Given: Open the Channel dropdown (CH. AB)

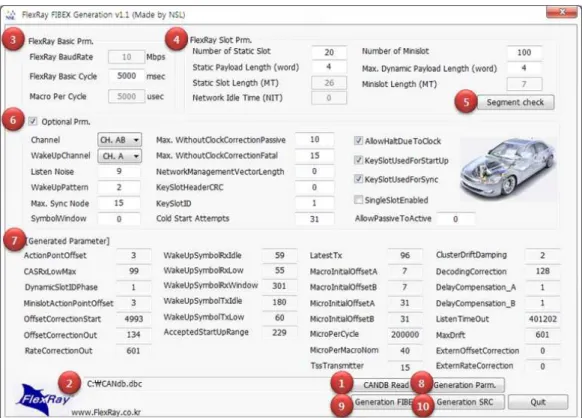Looking at the screenshot, I should tap(120, 140).
